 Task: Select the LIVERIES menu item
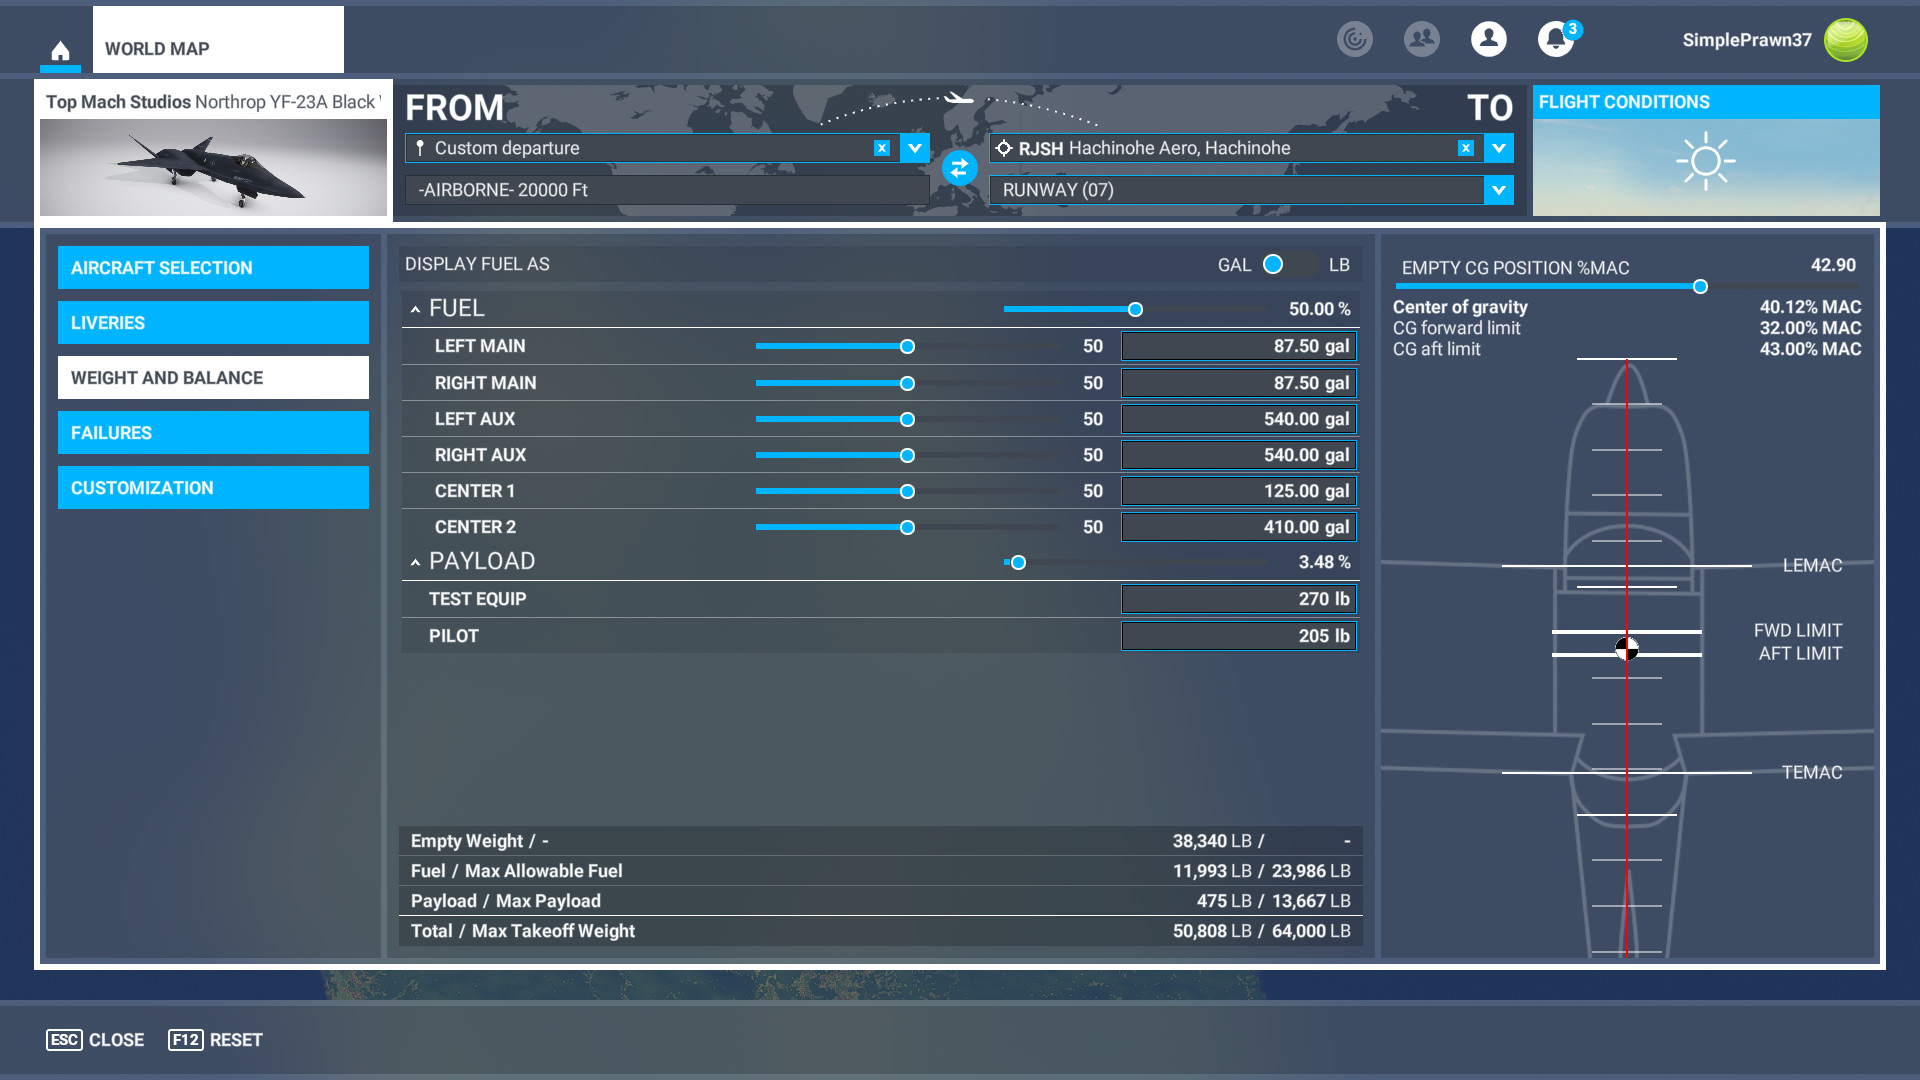tap(213, 323)
